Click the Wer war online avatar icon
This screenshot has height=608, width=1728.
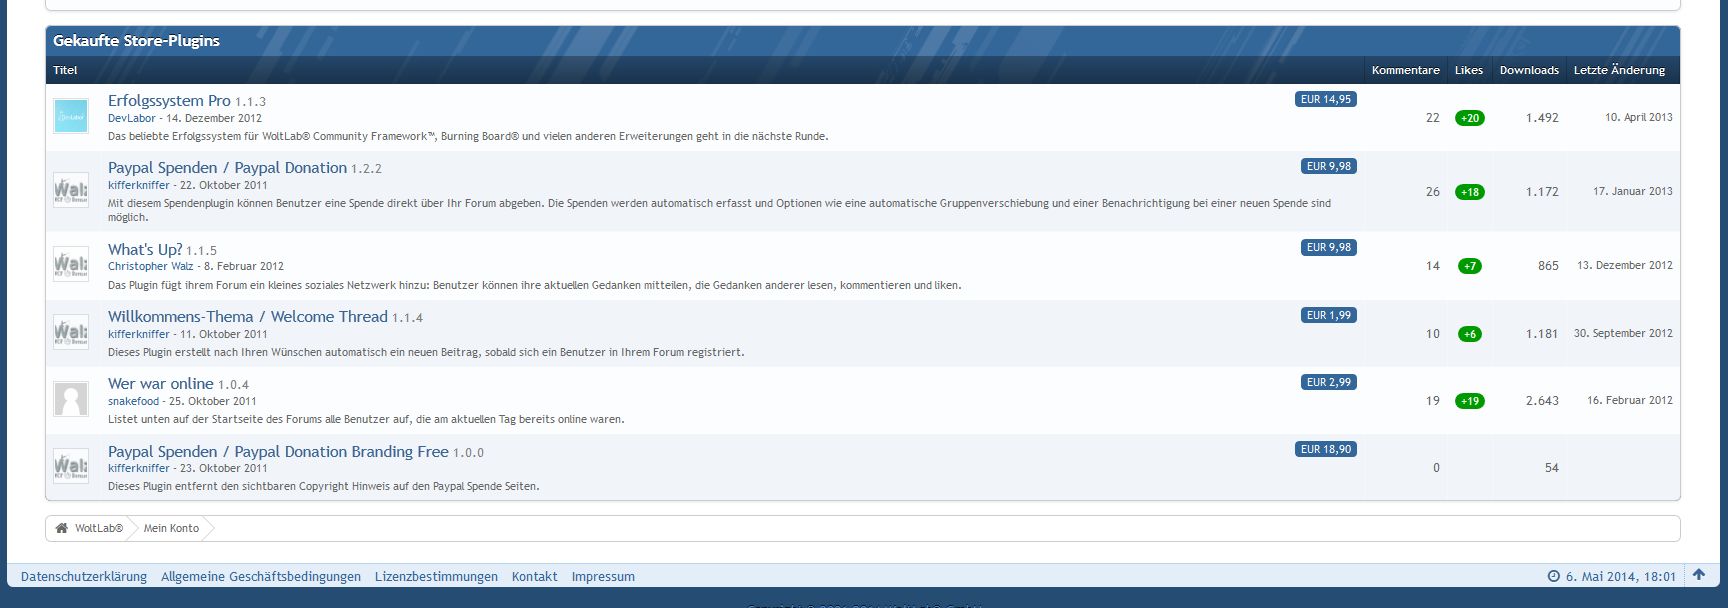pyautogui.click(x=71, y=400)
